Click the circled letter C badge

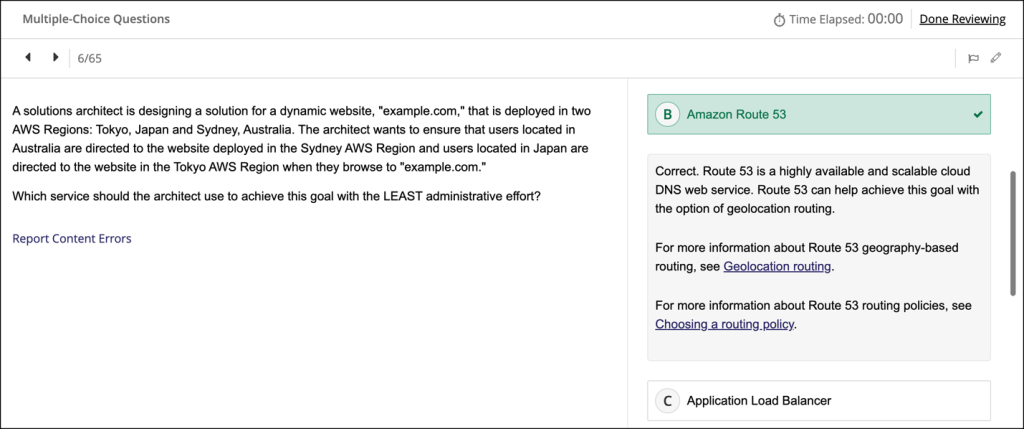(x=667, y=400)
